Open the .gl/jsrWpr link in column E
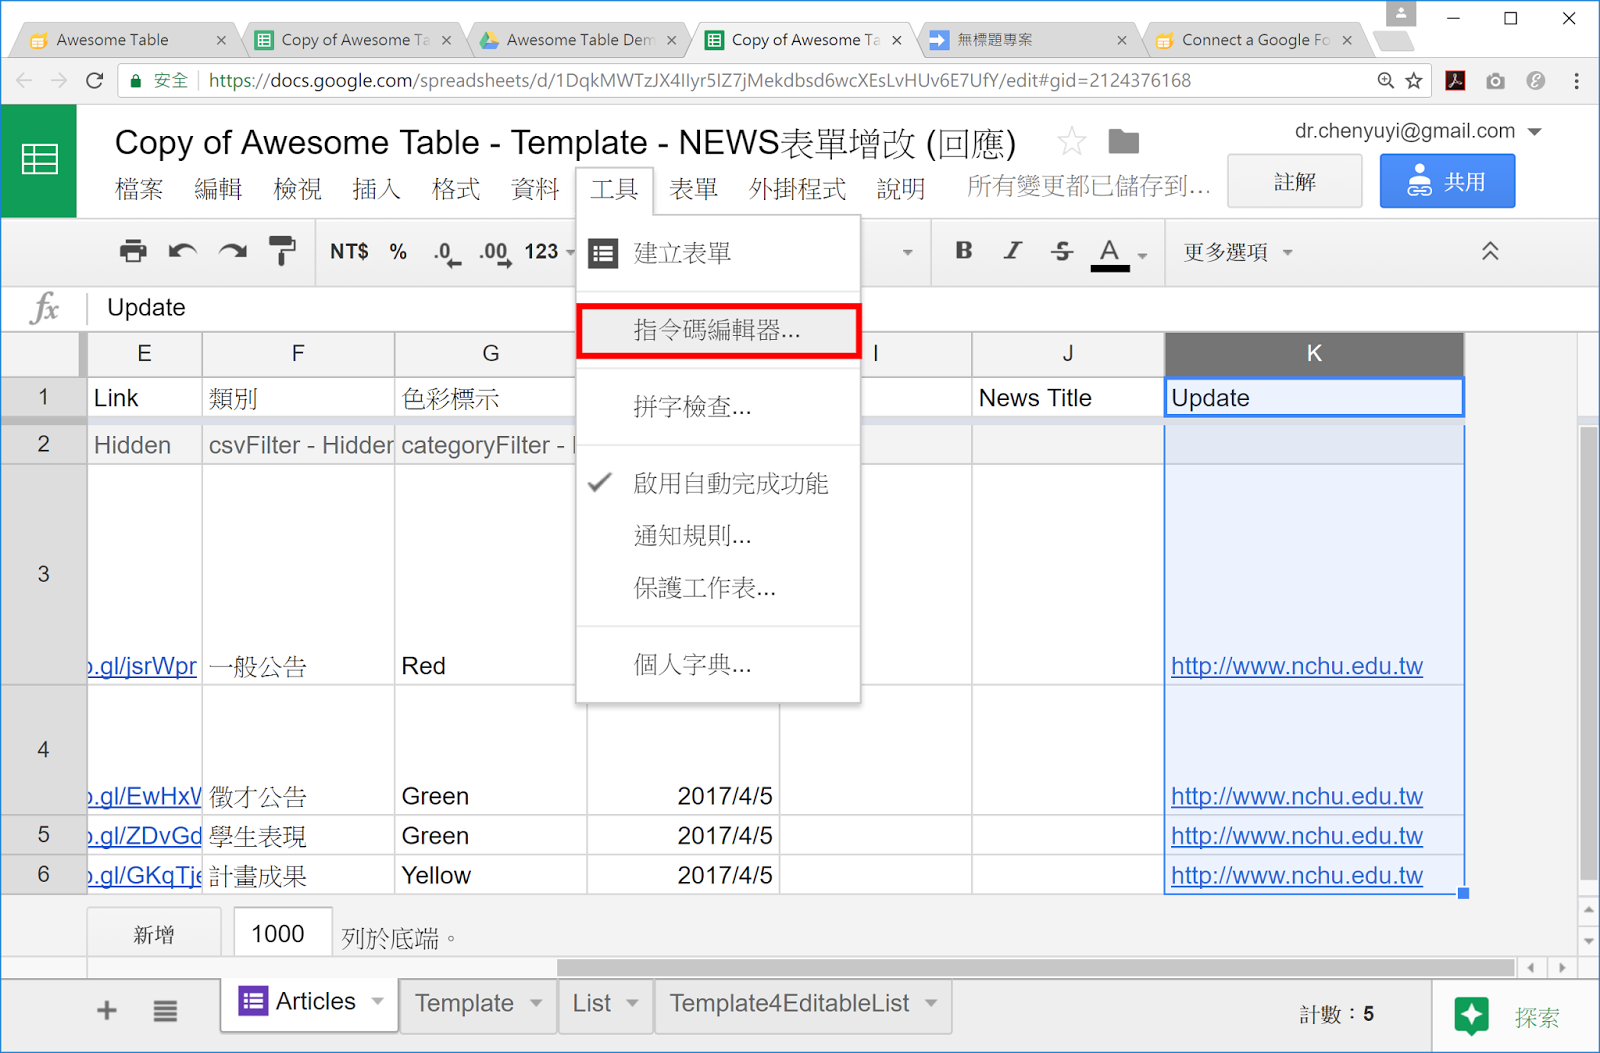The image size is (1600, 1053). [143, 666]
